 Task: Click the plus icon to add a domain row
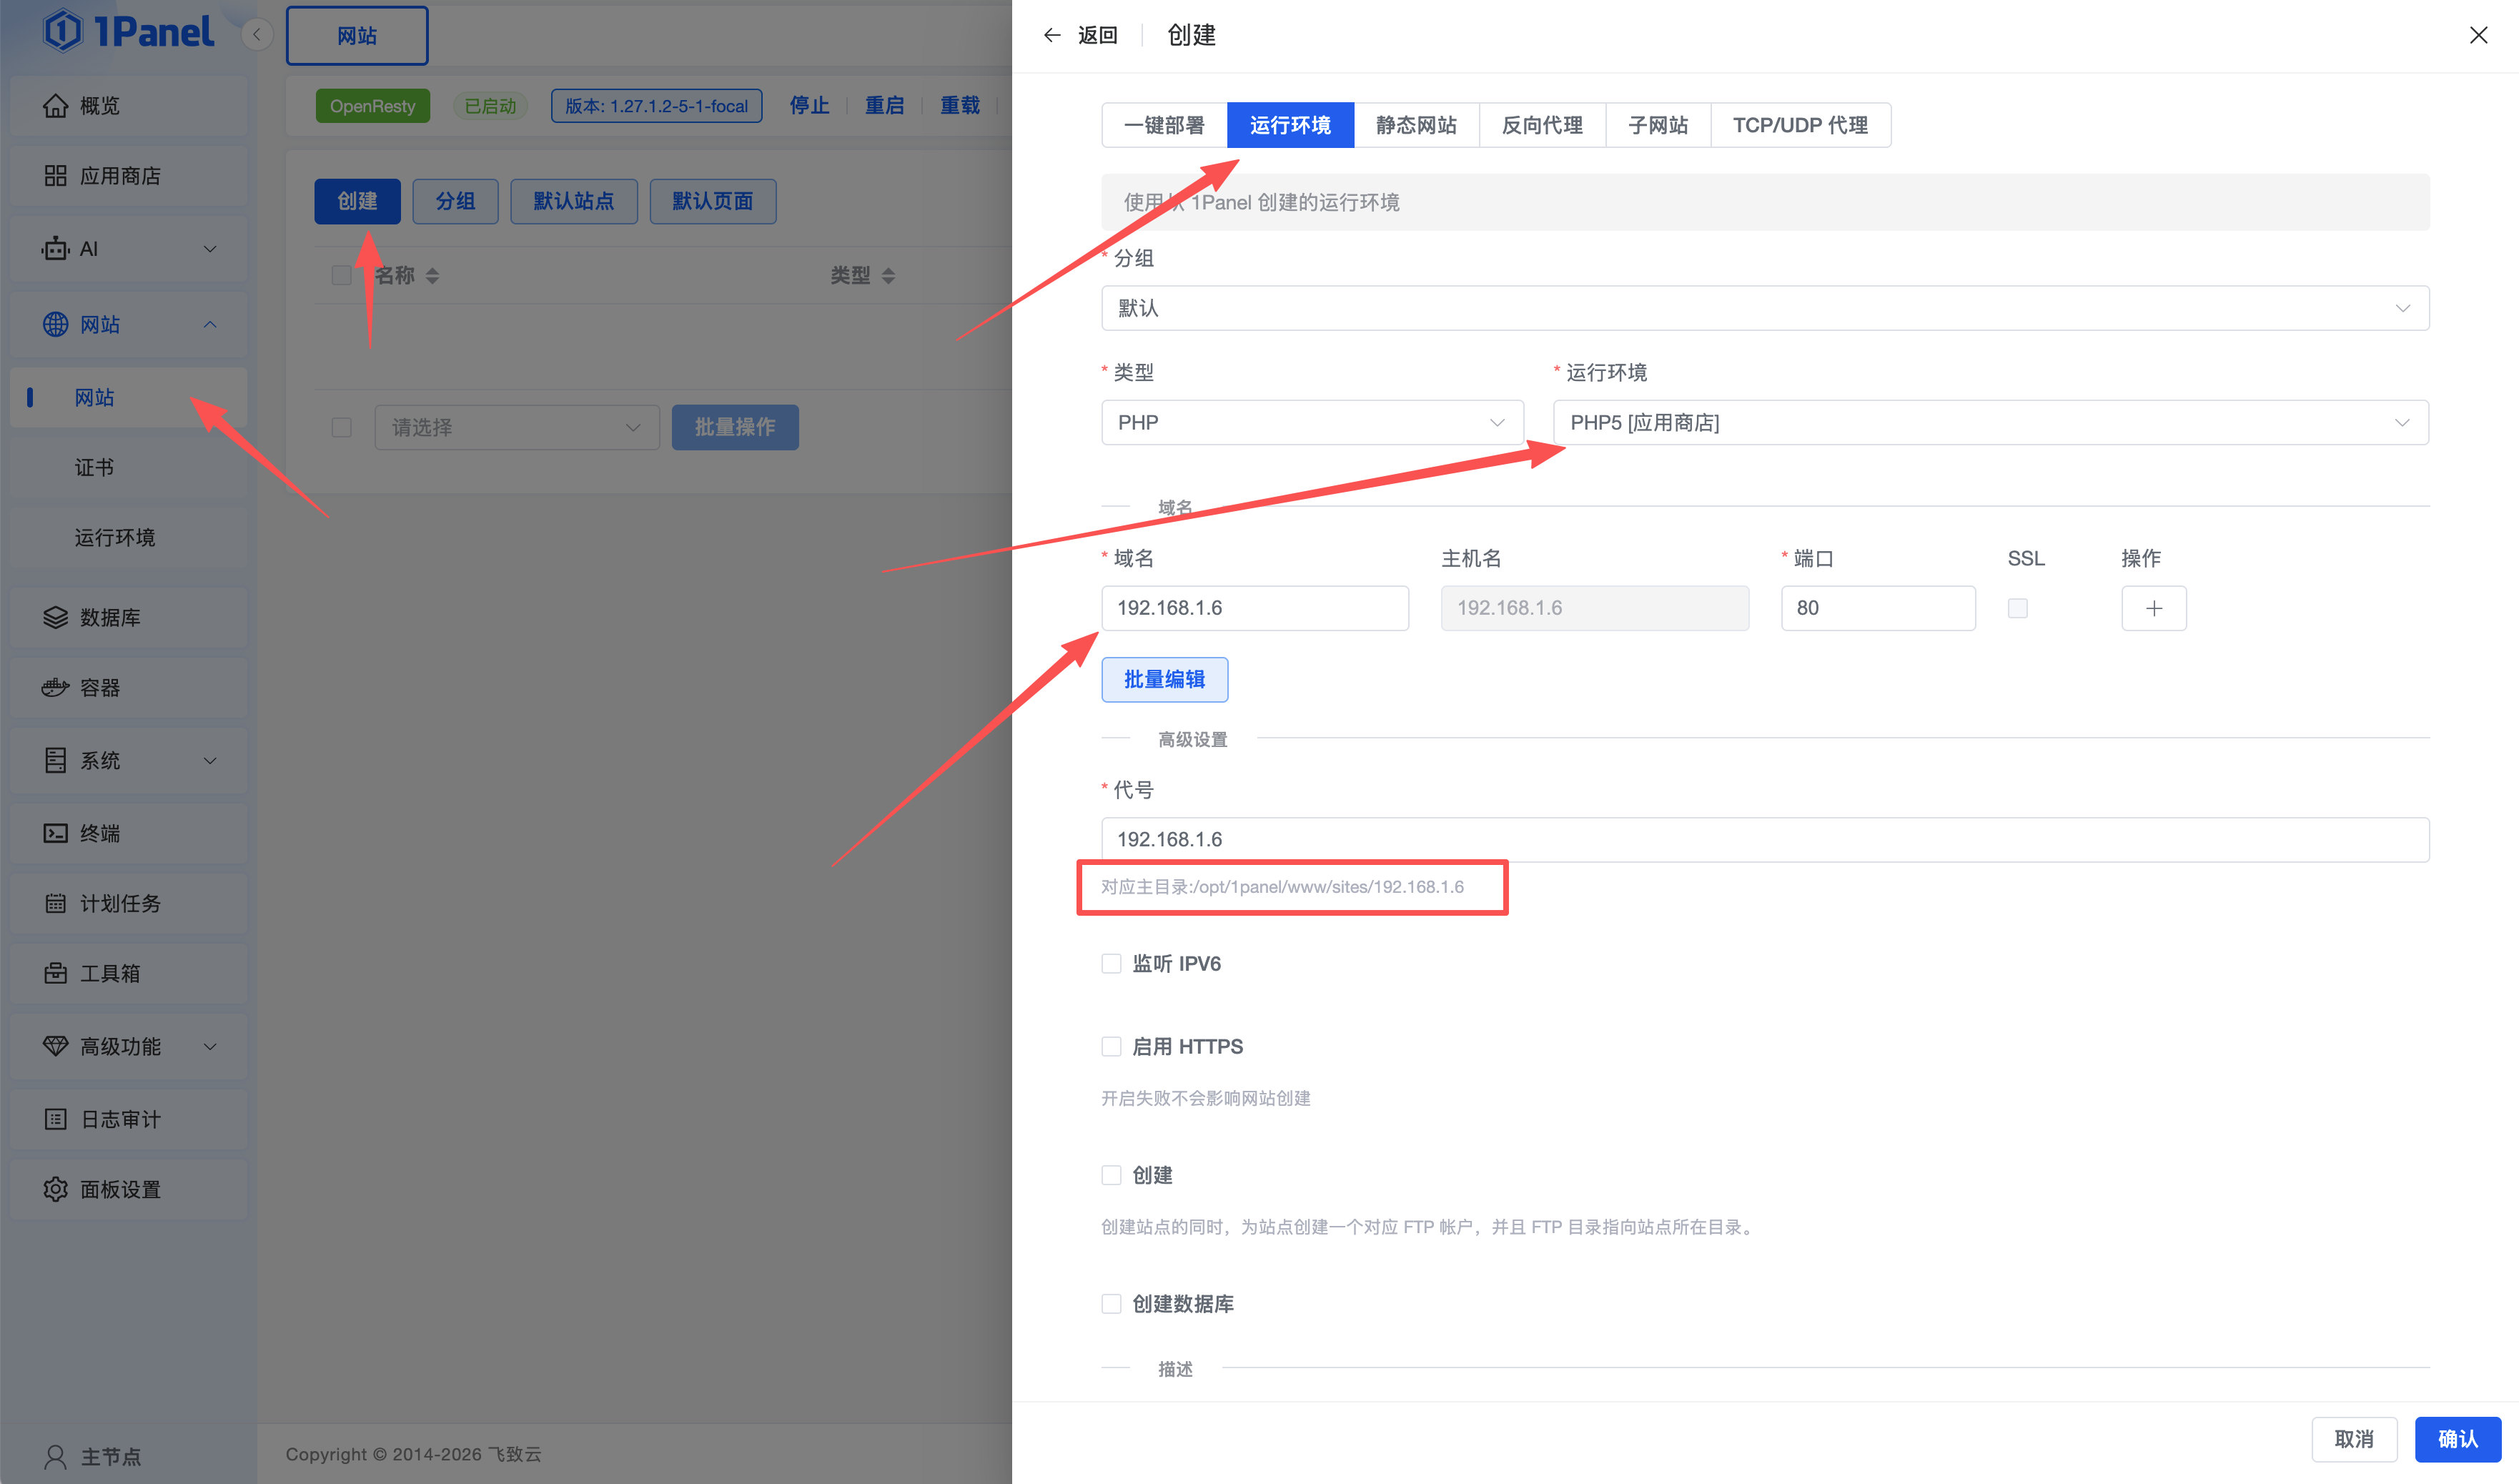click(2153, 608)
